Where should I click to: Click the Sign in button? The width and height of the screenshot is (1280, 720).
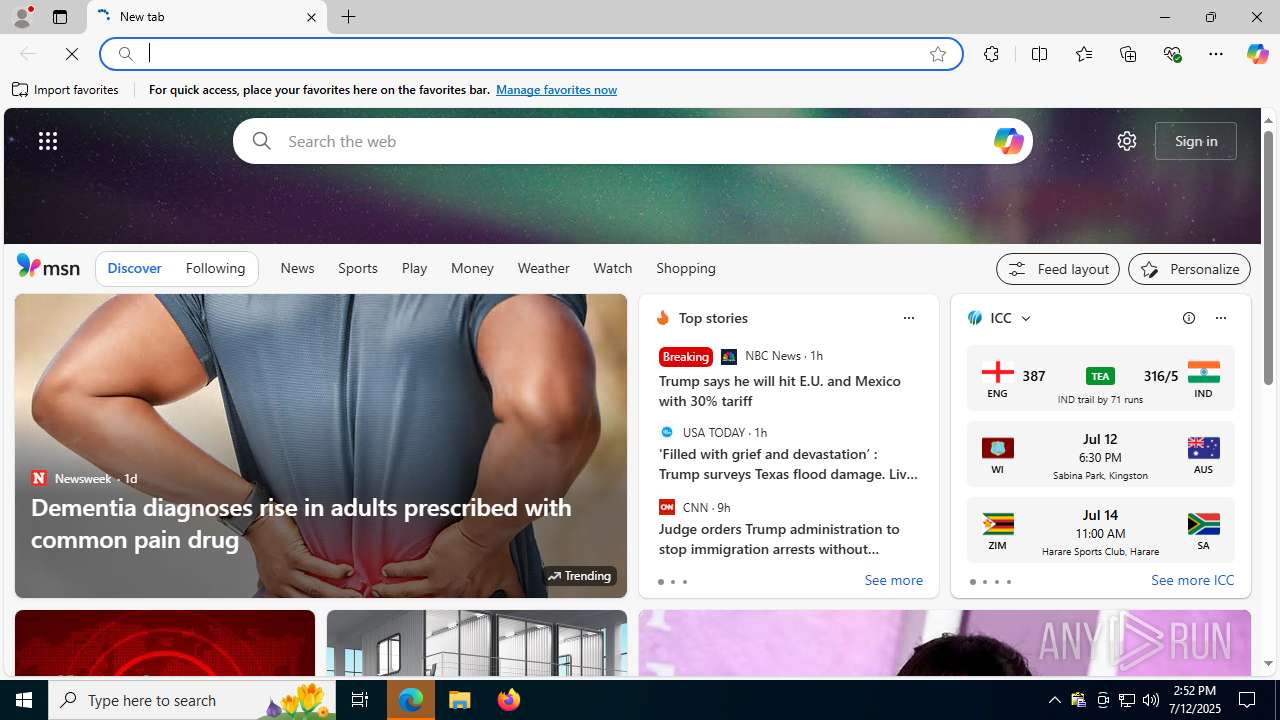[1196, 141]
